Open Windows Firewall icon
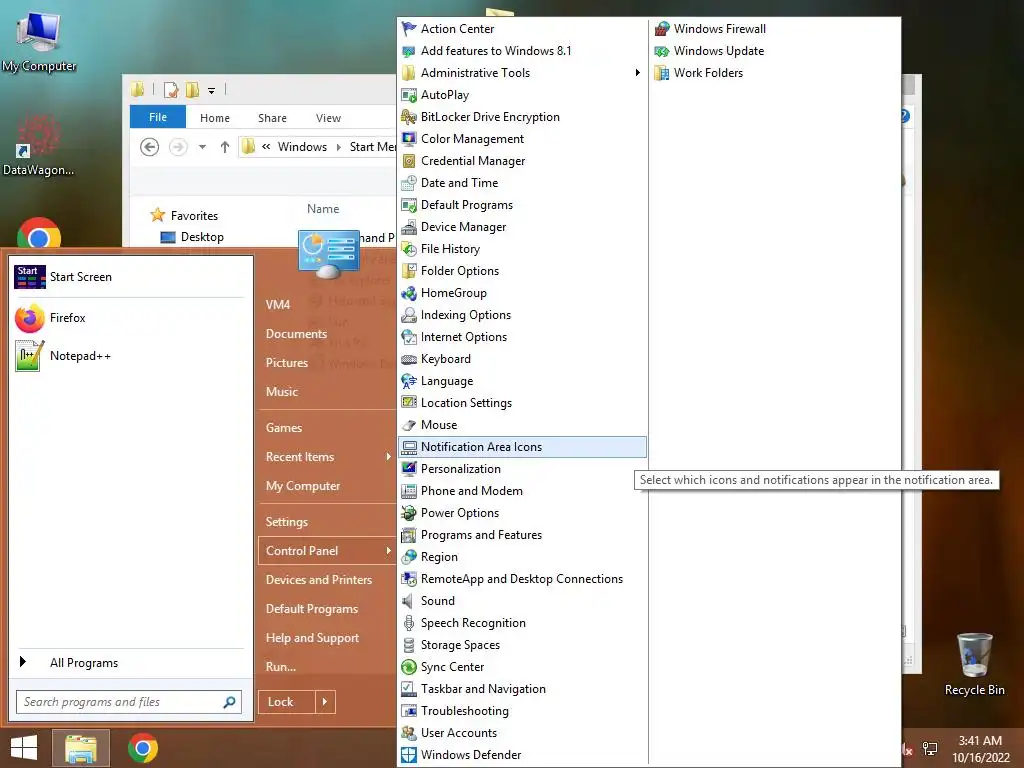Image resolution: width=1024 pixels, height=768 pixels. coord(662,29)
